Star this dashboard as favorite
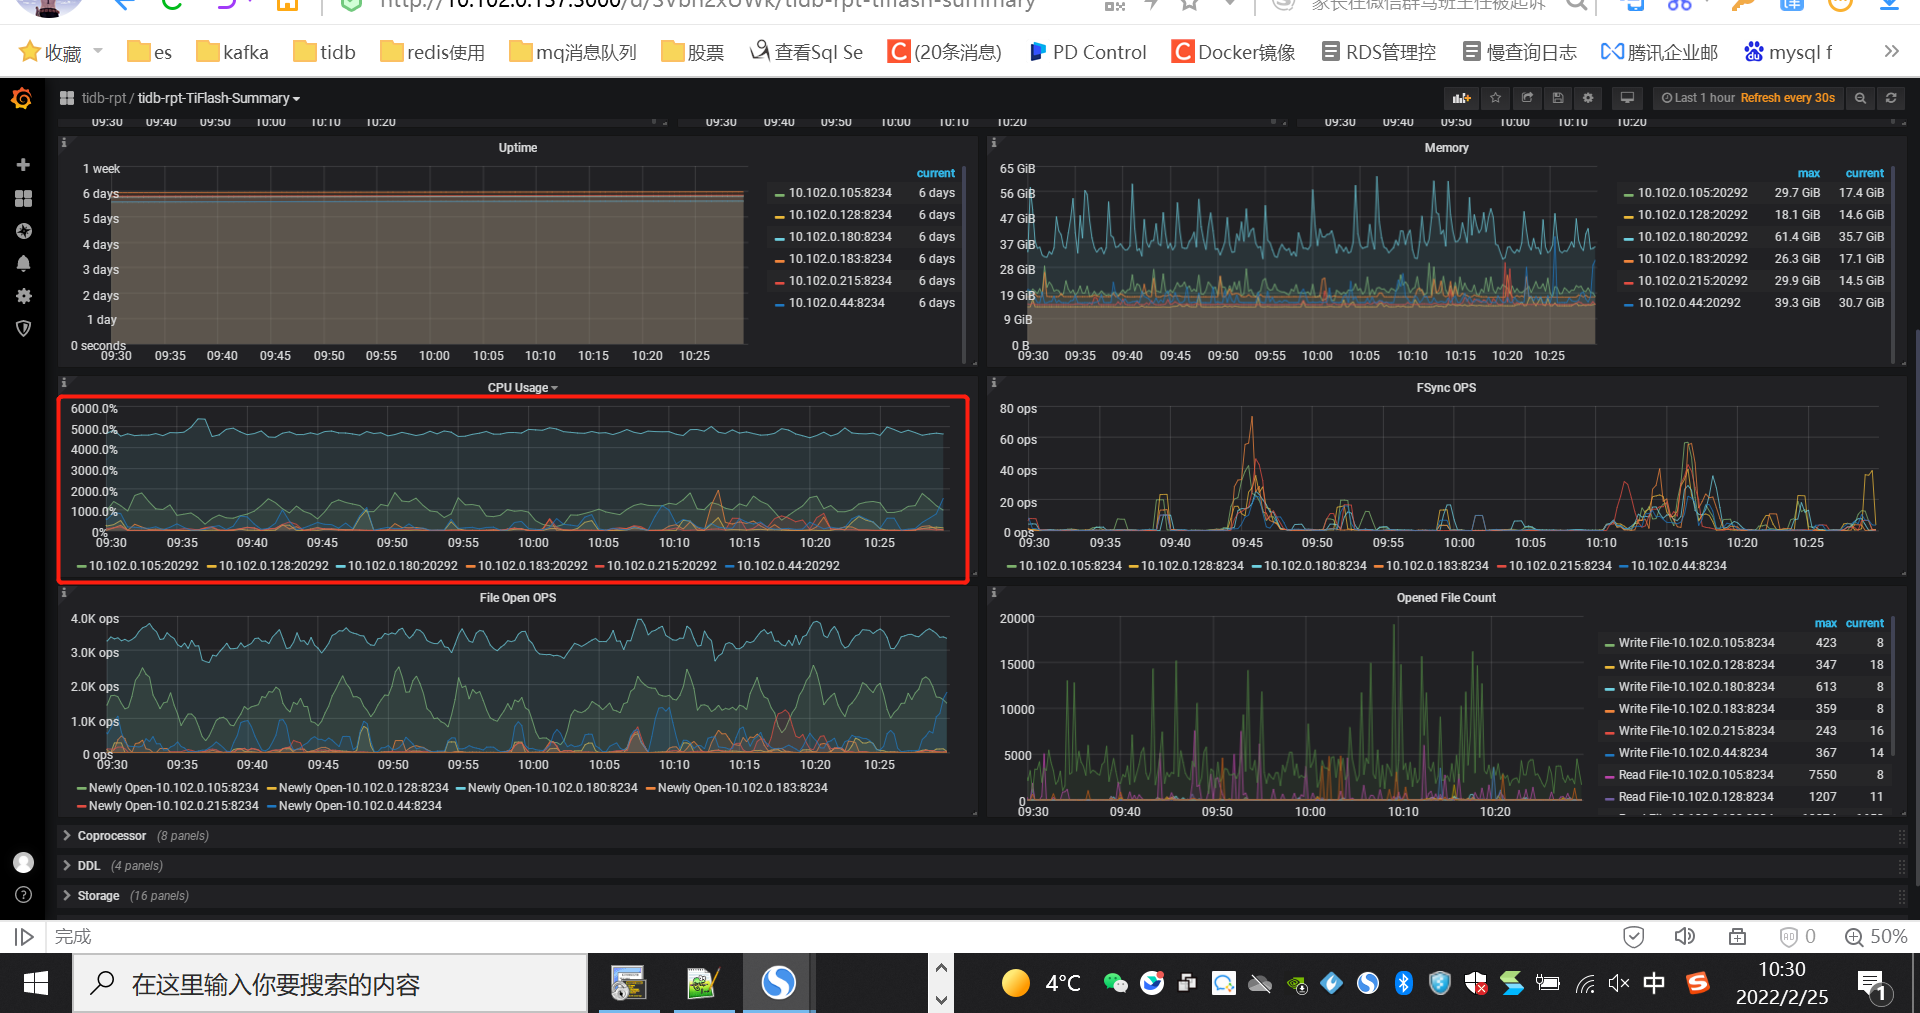 pos(1496,98)
